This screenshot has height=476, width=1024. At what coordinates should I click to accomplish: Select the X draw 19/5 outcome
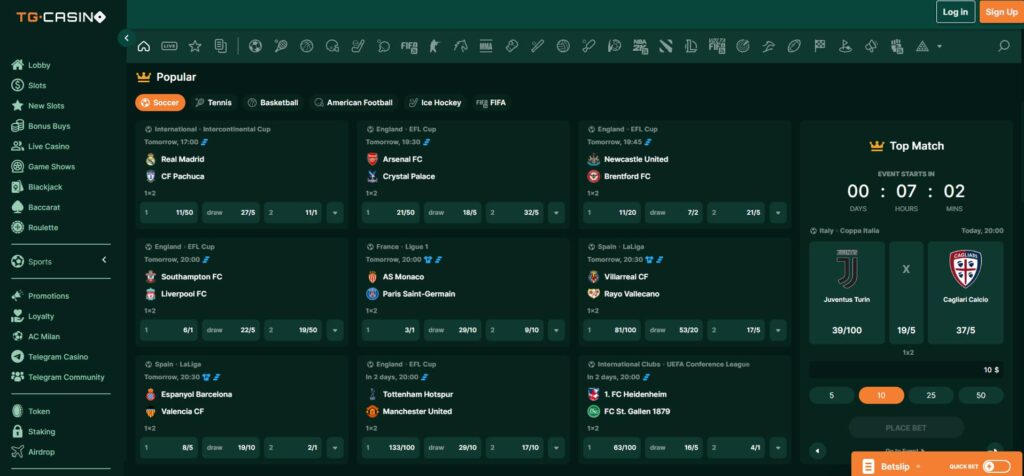(906, 293)
